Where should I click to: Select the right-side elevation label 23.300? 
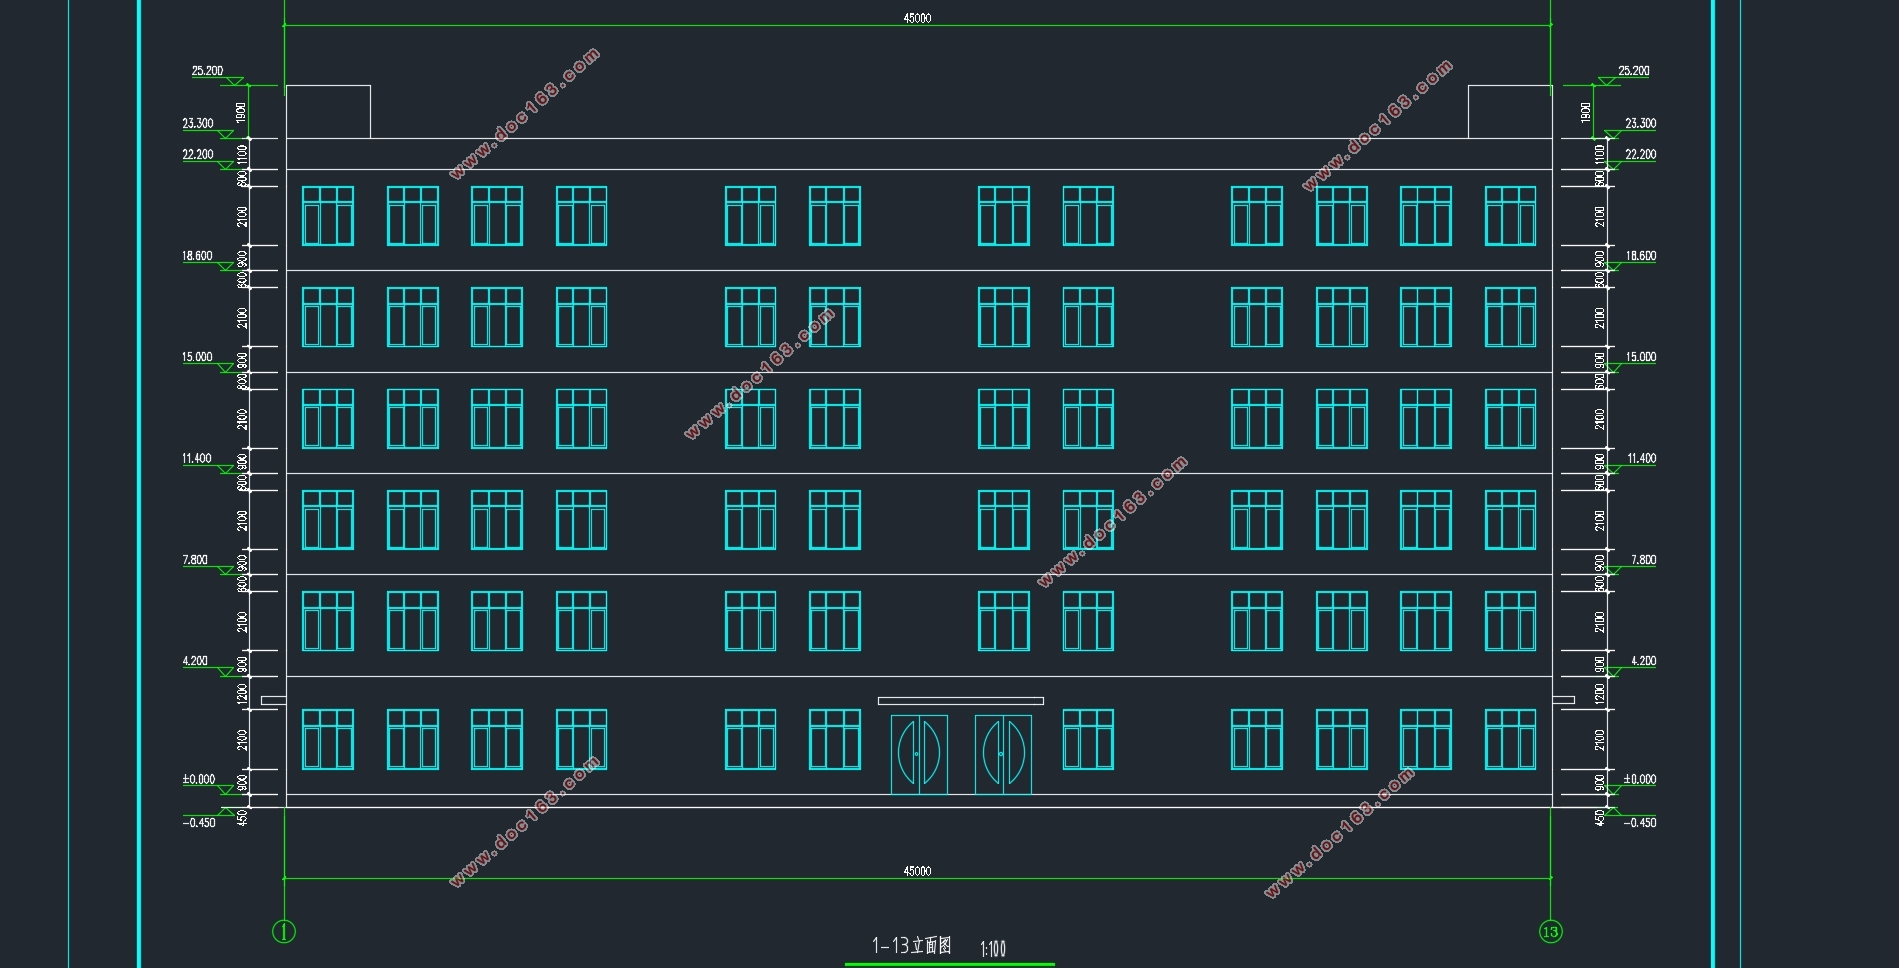point(1640,124)
